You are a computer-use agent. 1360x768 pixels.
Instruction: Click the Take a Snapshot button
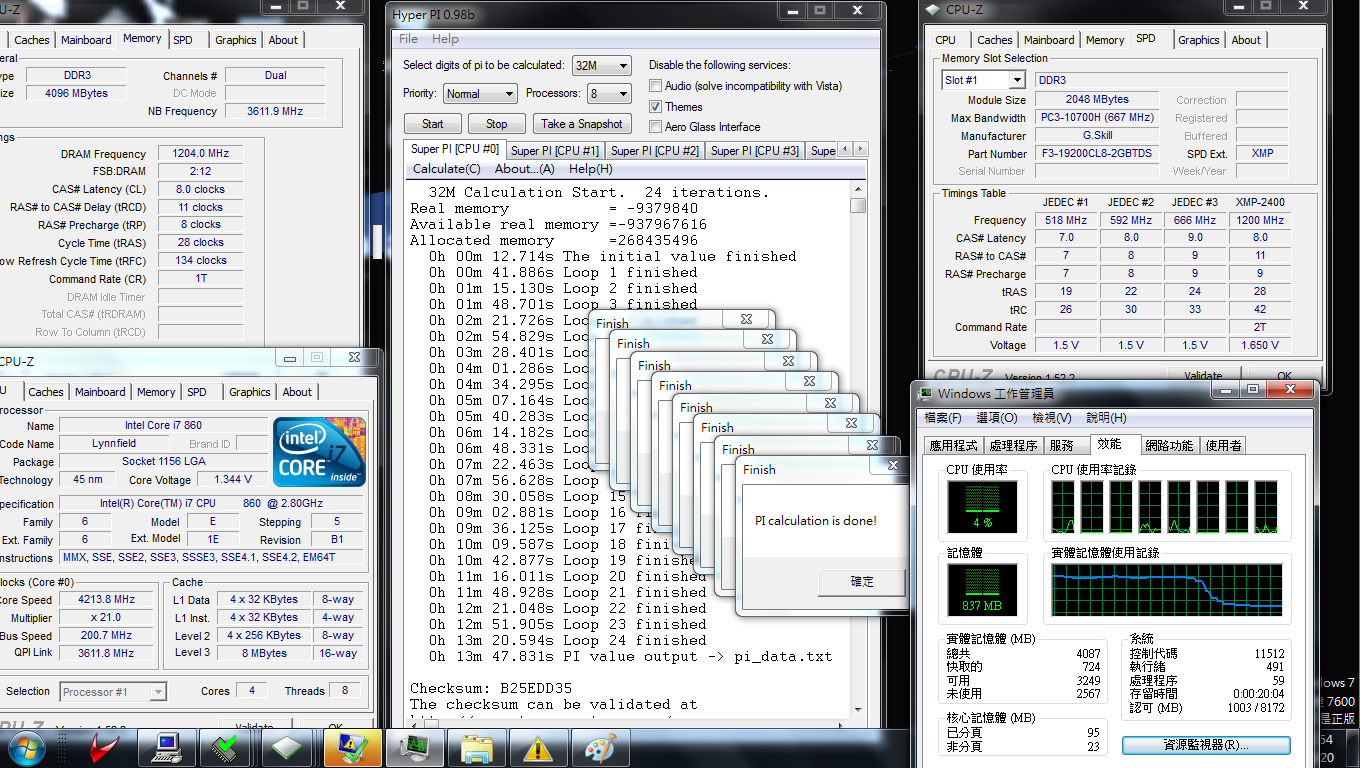581,124
